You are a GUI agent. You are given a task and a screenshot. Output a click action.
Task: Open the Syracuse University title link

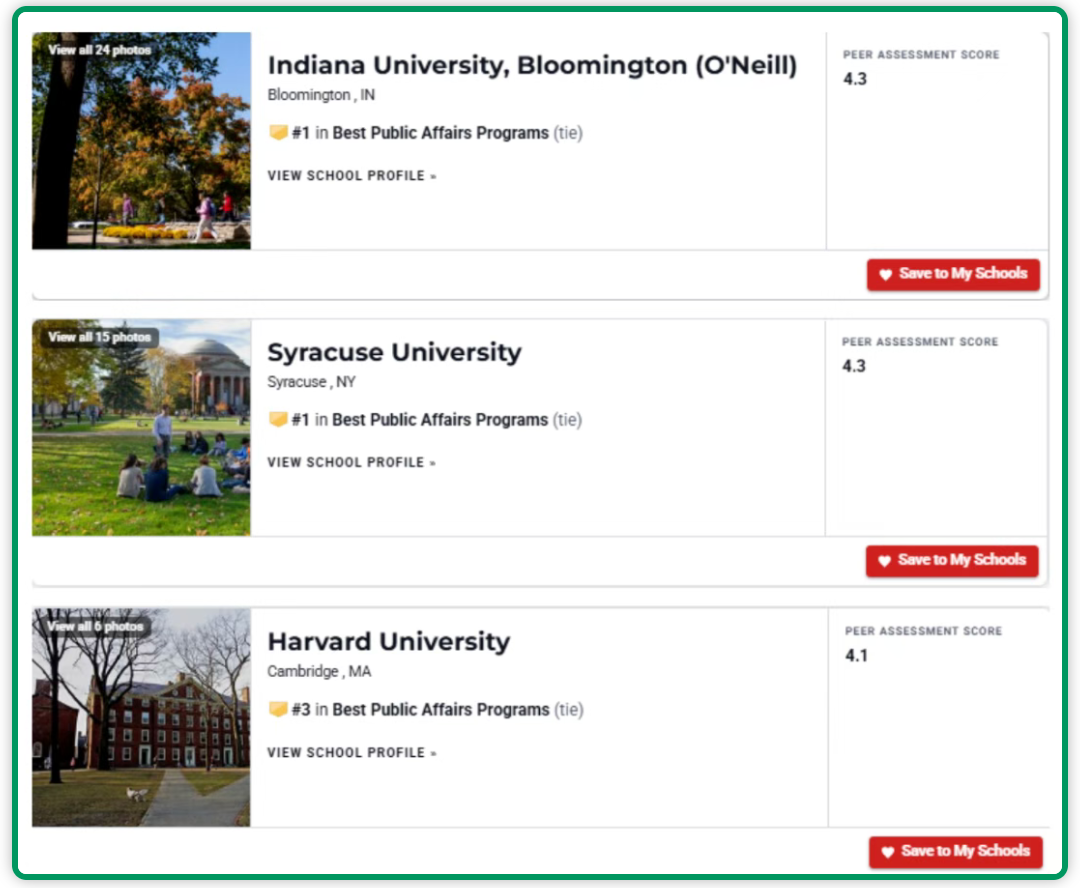(394, 353)
